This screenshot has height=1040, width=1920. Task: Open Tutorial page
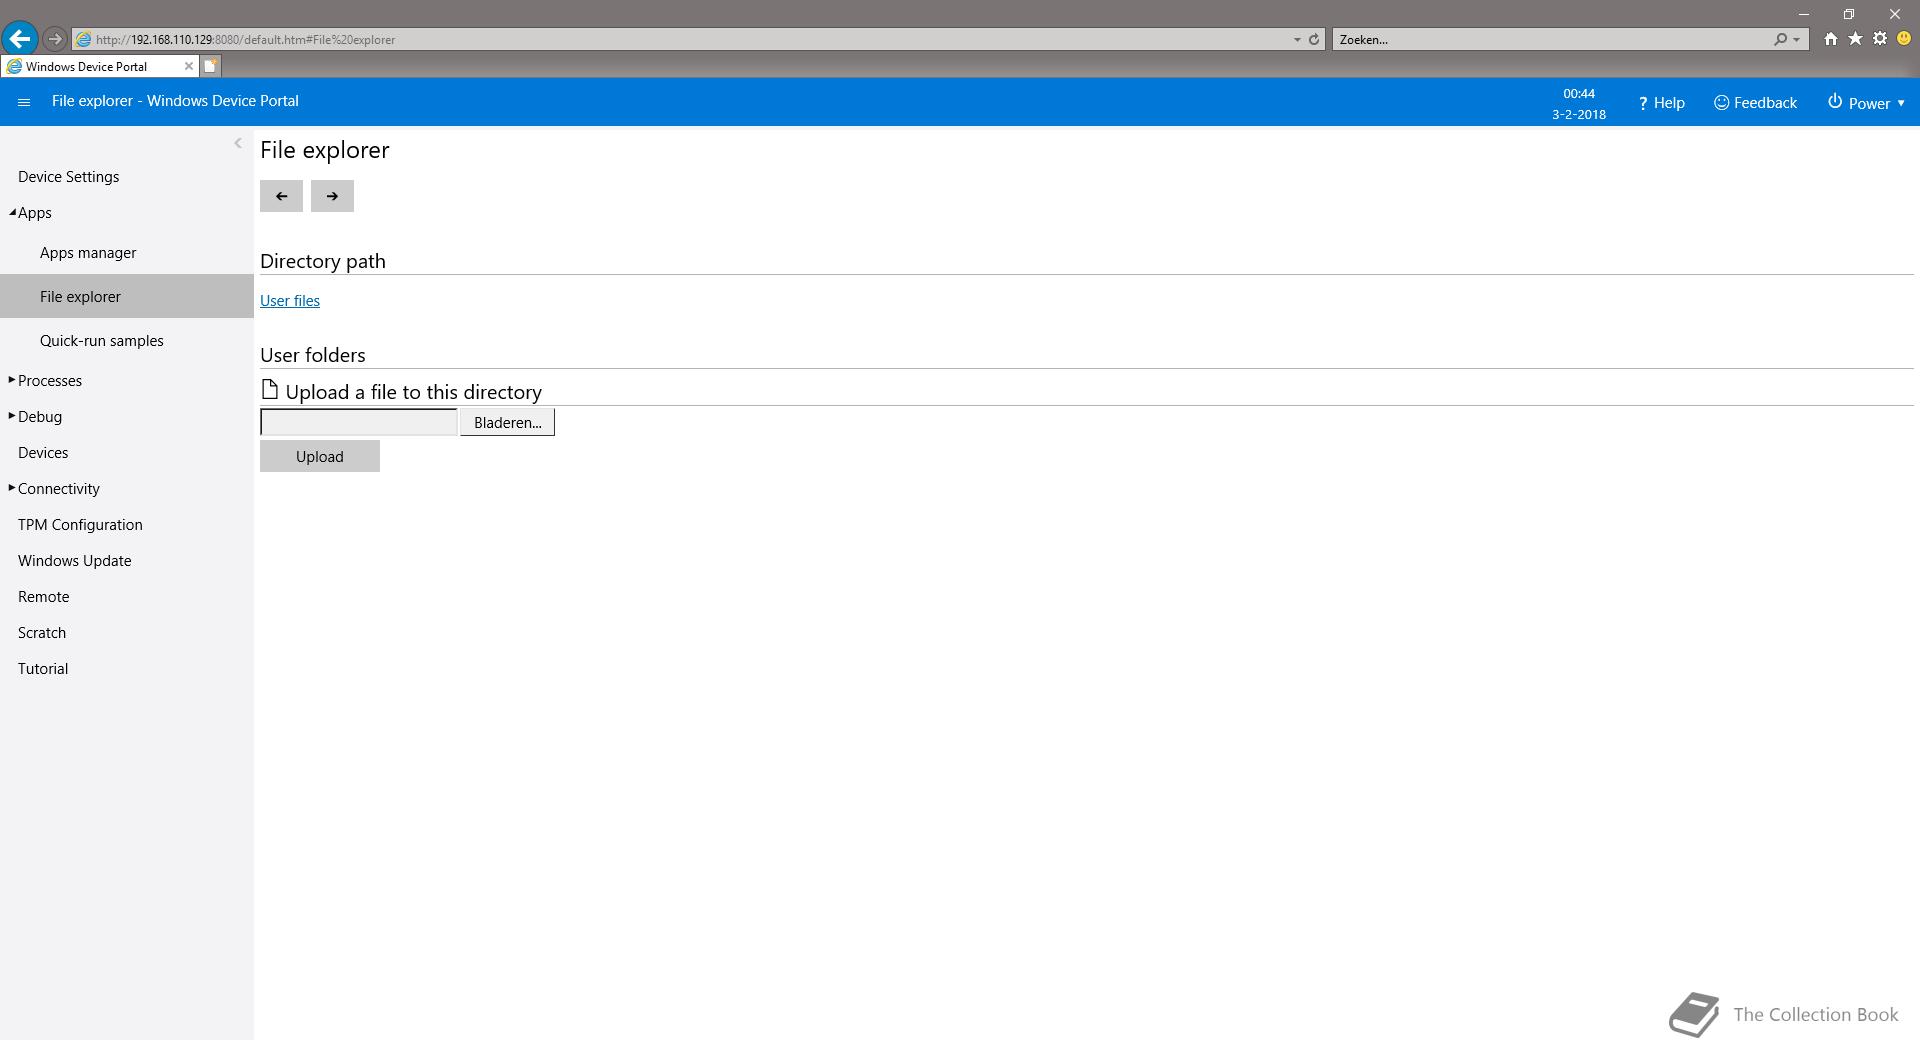point(43,669)
